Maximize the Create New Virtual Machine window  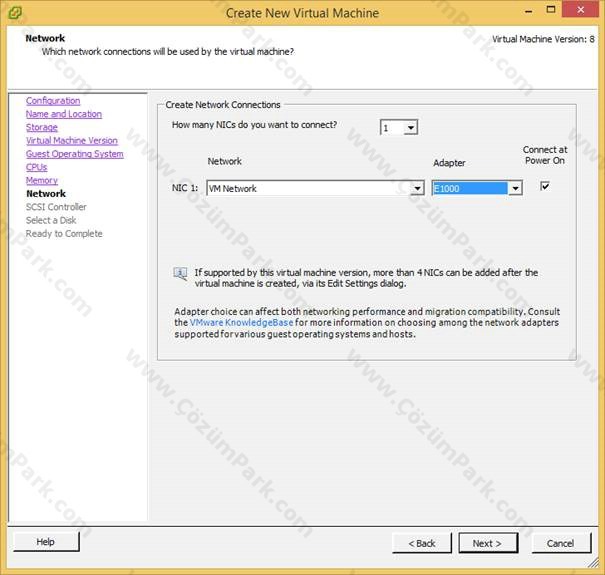click(551, 10)
